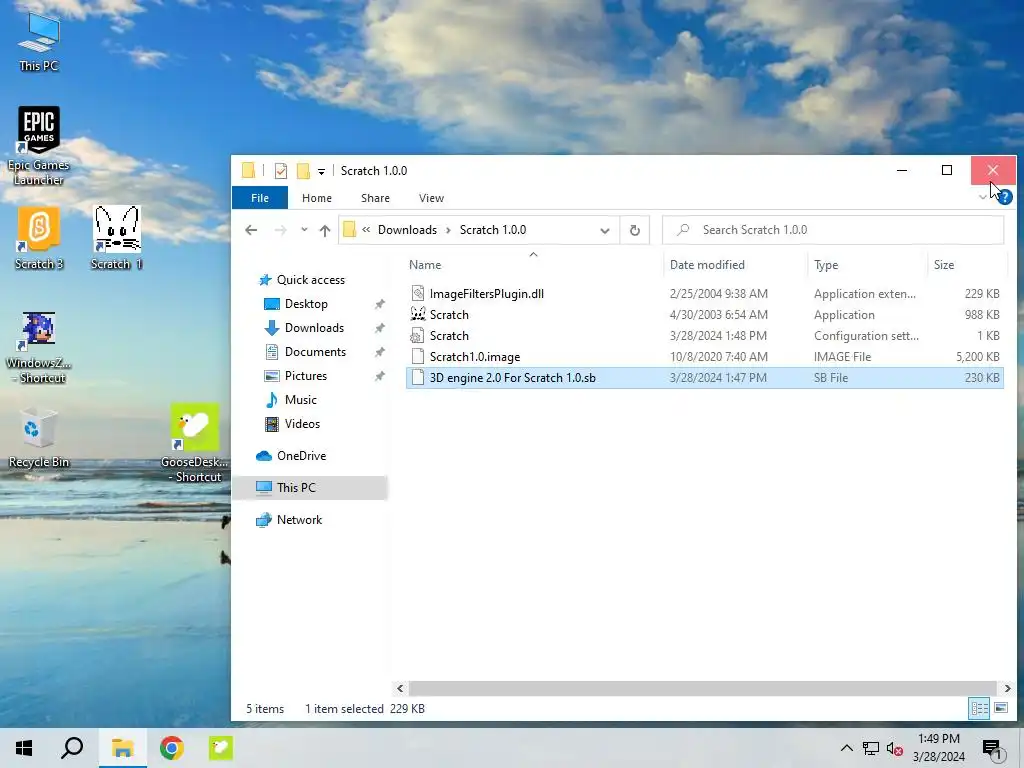Viewport: 1024px width, 768px height.
Task: Refresh the Scratch 1.0.0 folder
Action: [x=635, y=231]
